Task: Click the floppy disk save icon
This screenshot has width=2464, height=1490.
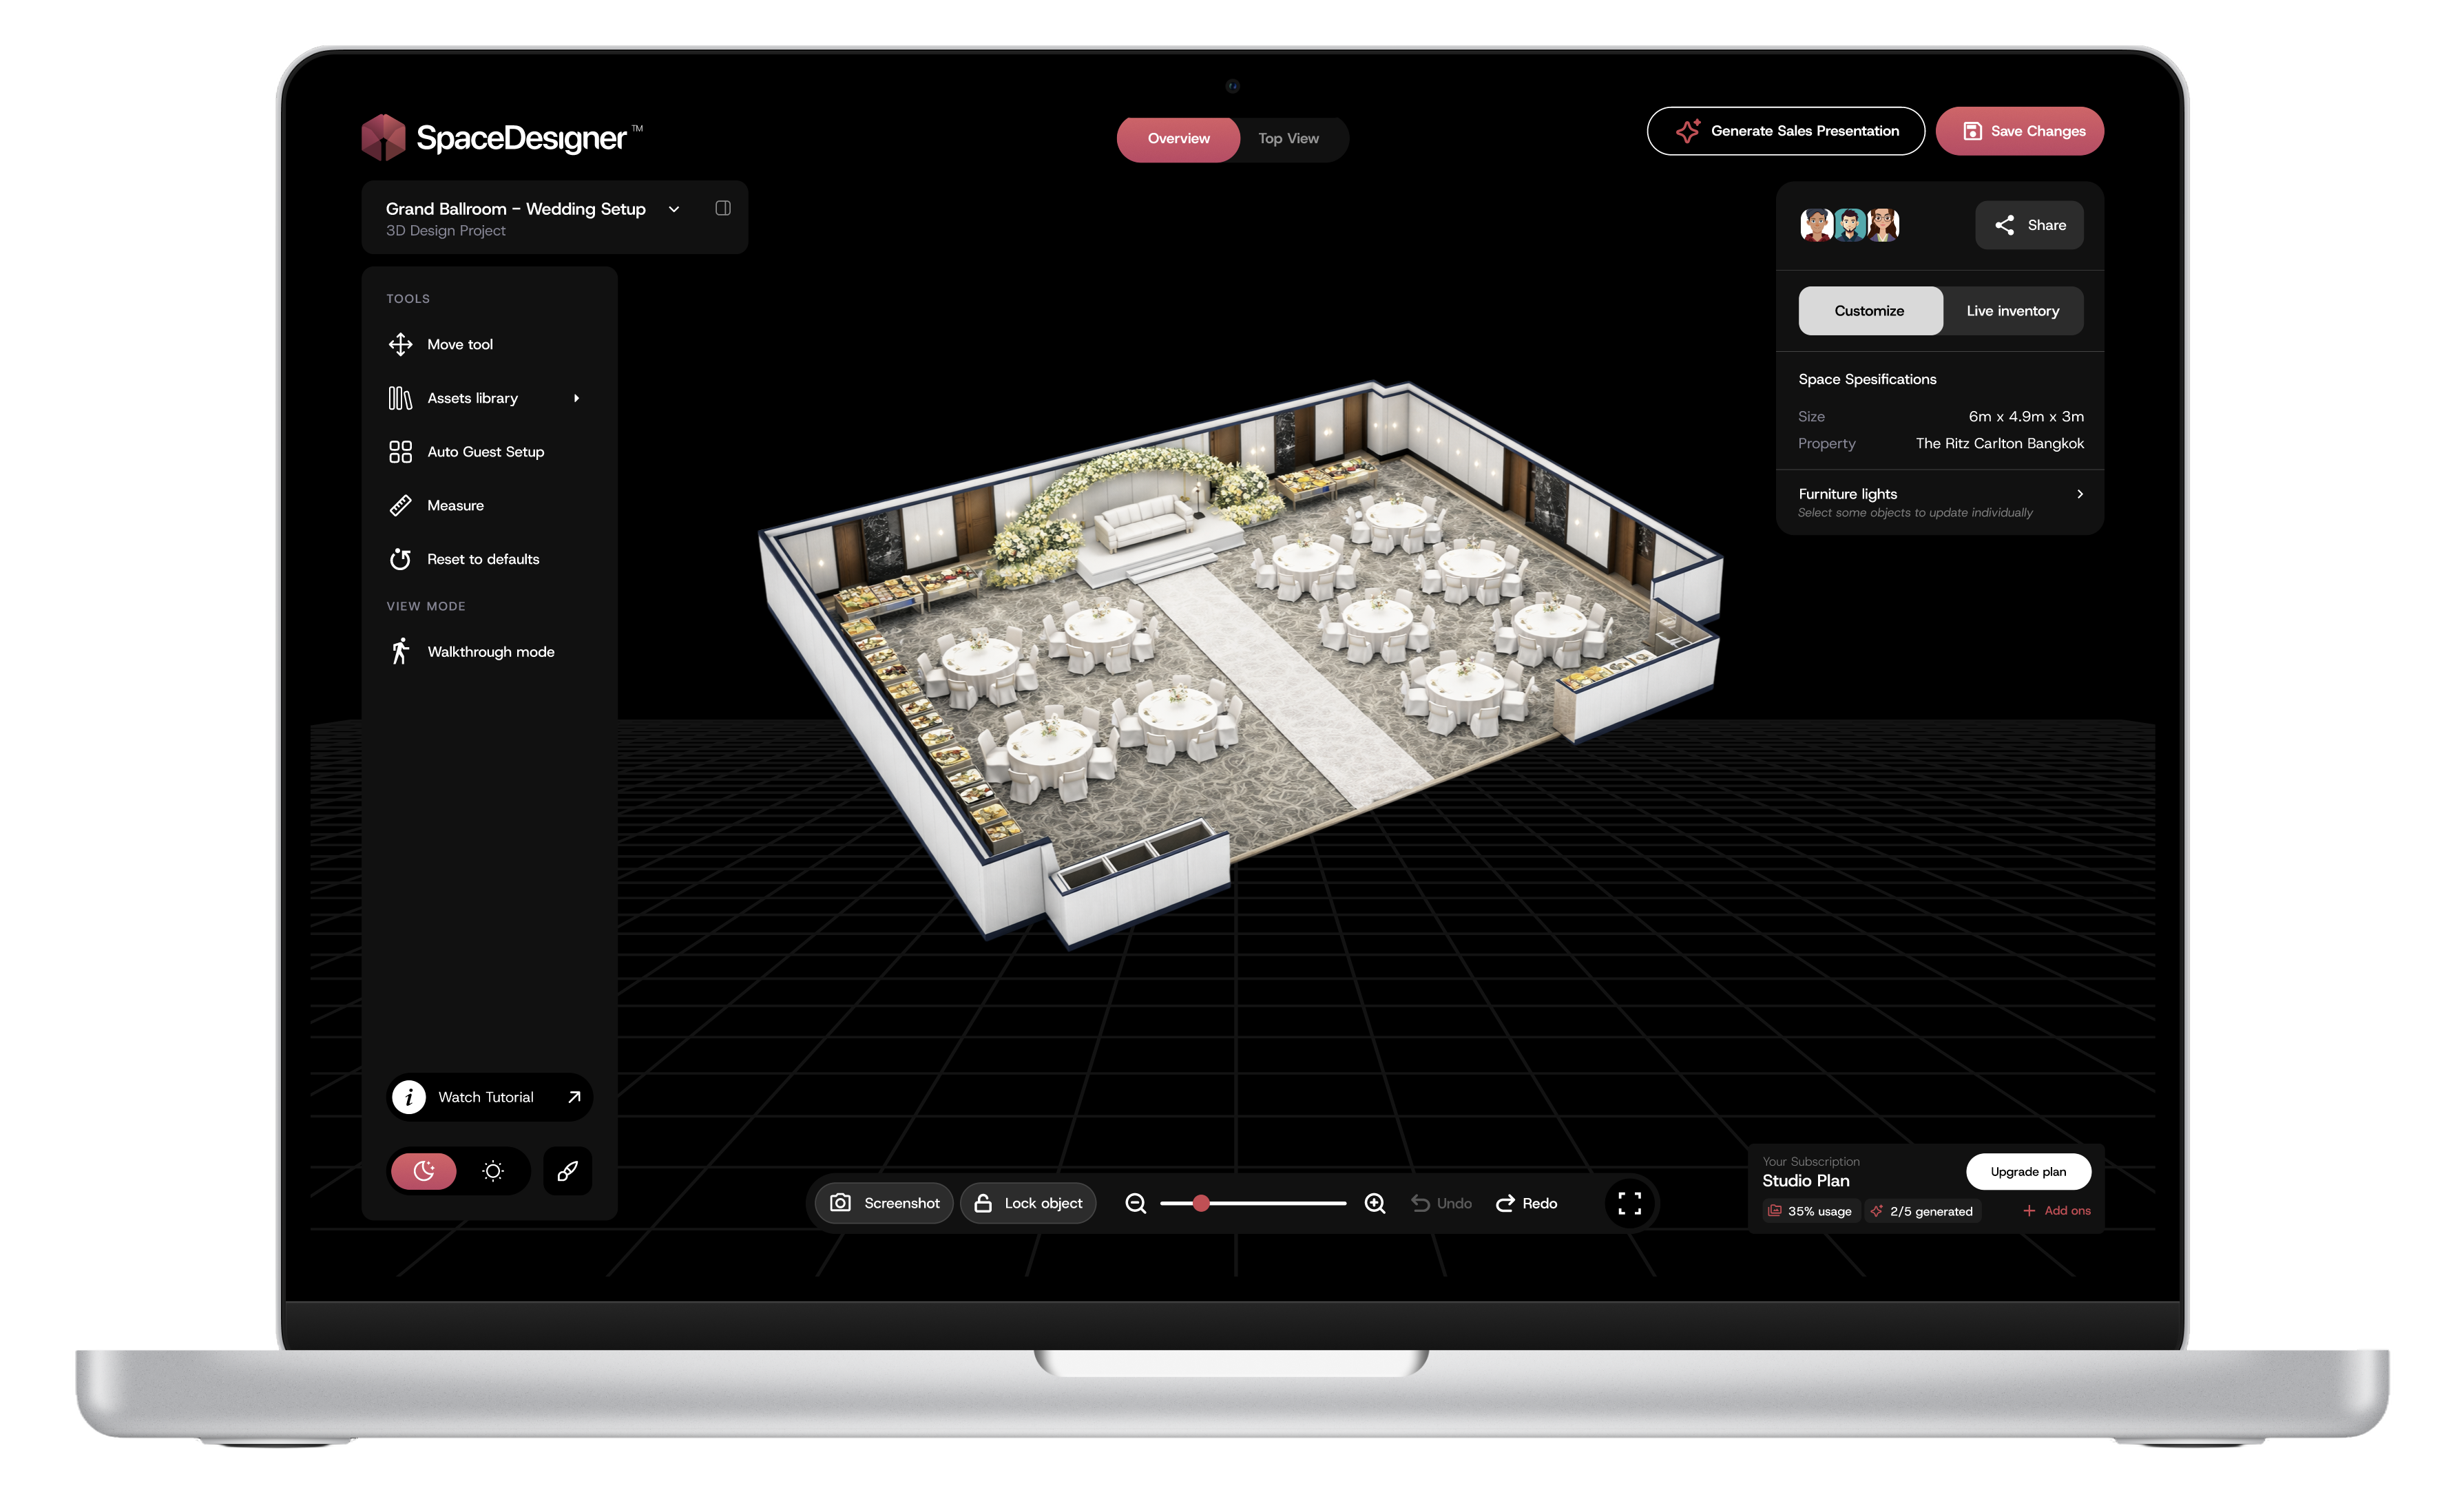Action: coord(1972,131)
